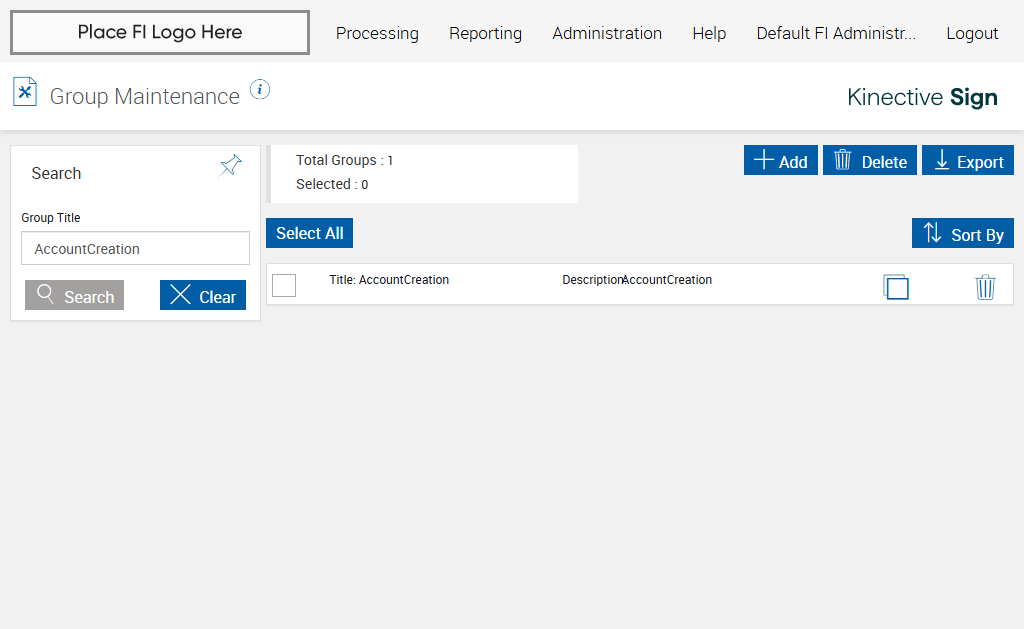Open the Reporting menu

(485, 34)
